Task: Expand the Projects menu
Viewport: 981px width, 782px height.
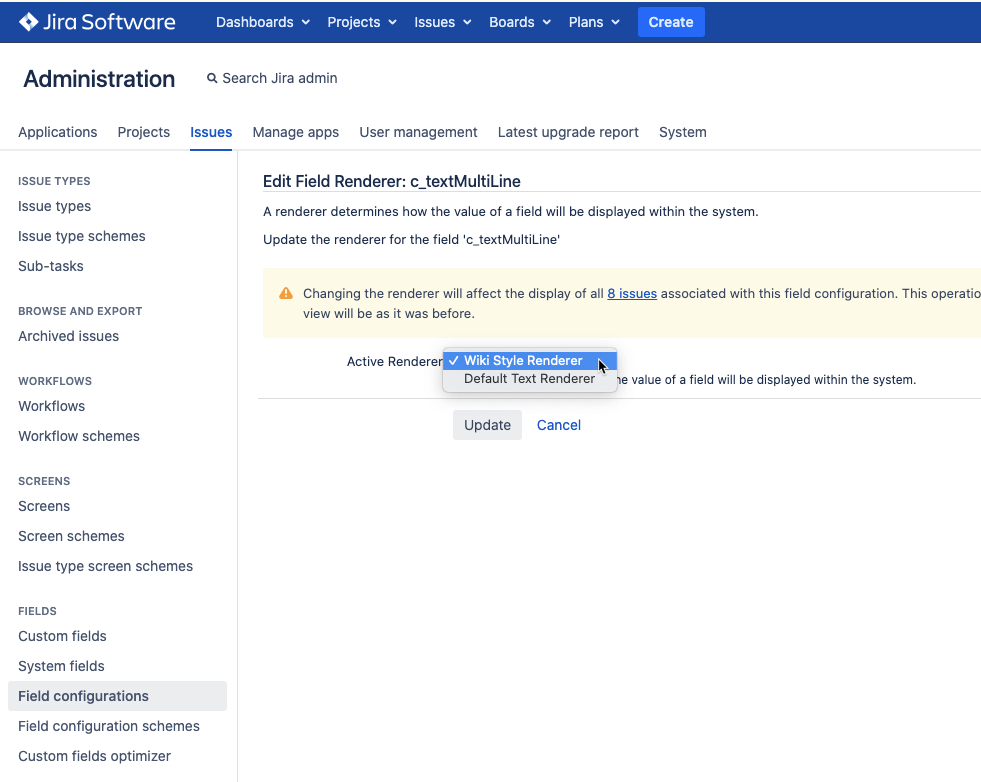Action: tap(361, 22)
